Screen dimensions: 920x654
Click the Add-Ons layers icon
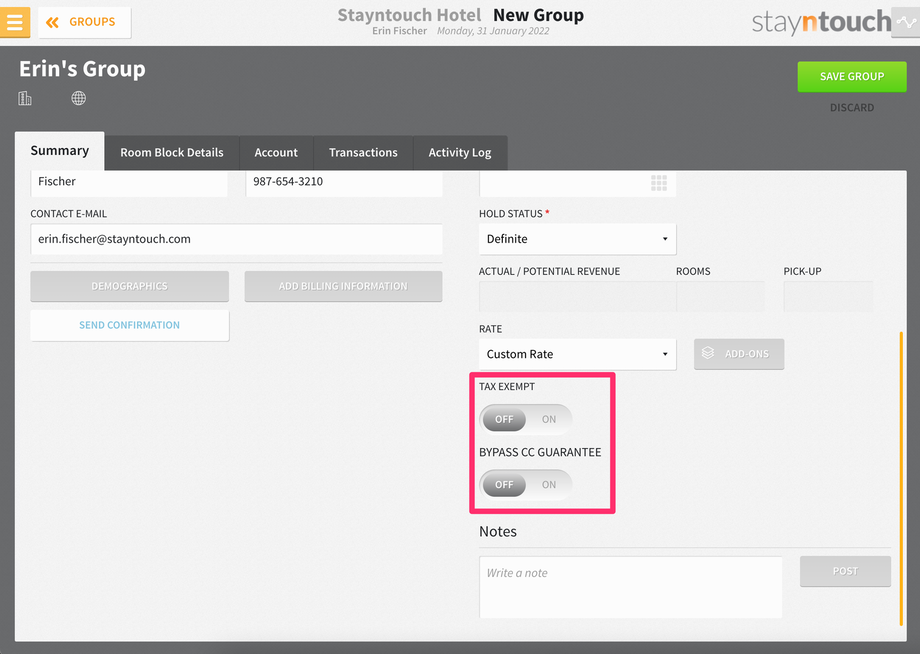708,353
